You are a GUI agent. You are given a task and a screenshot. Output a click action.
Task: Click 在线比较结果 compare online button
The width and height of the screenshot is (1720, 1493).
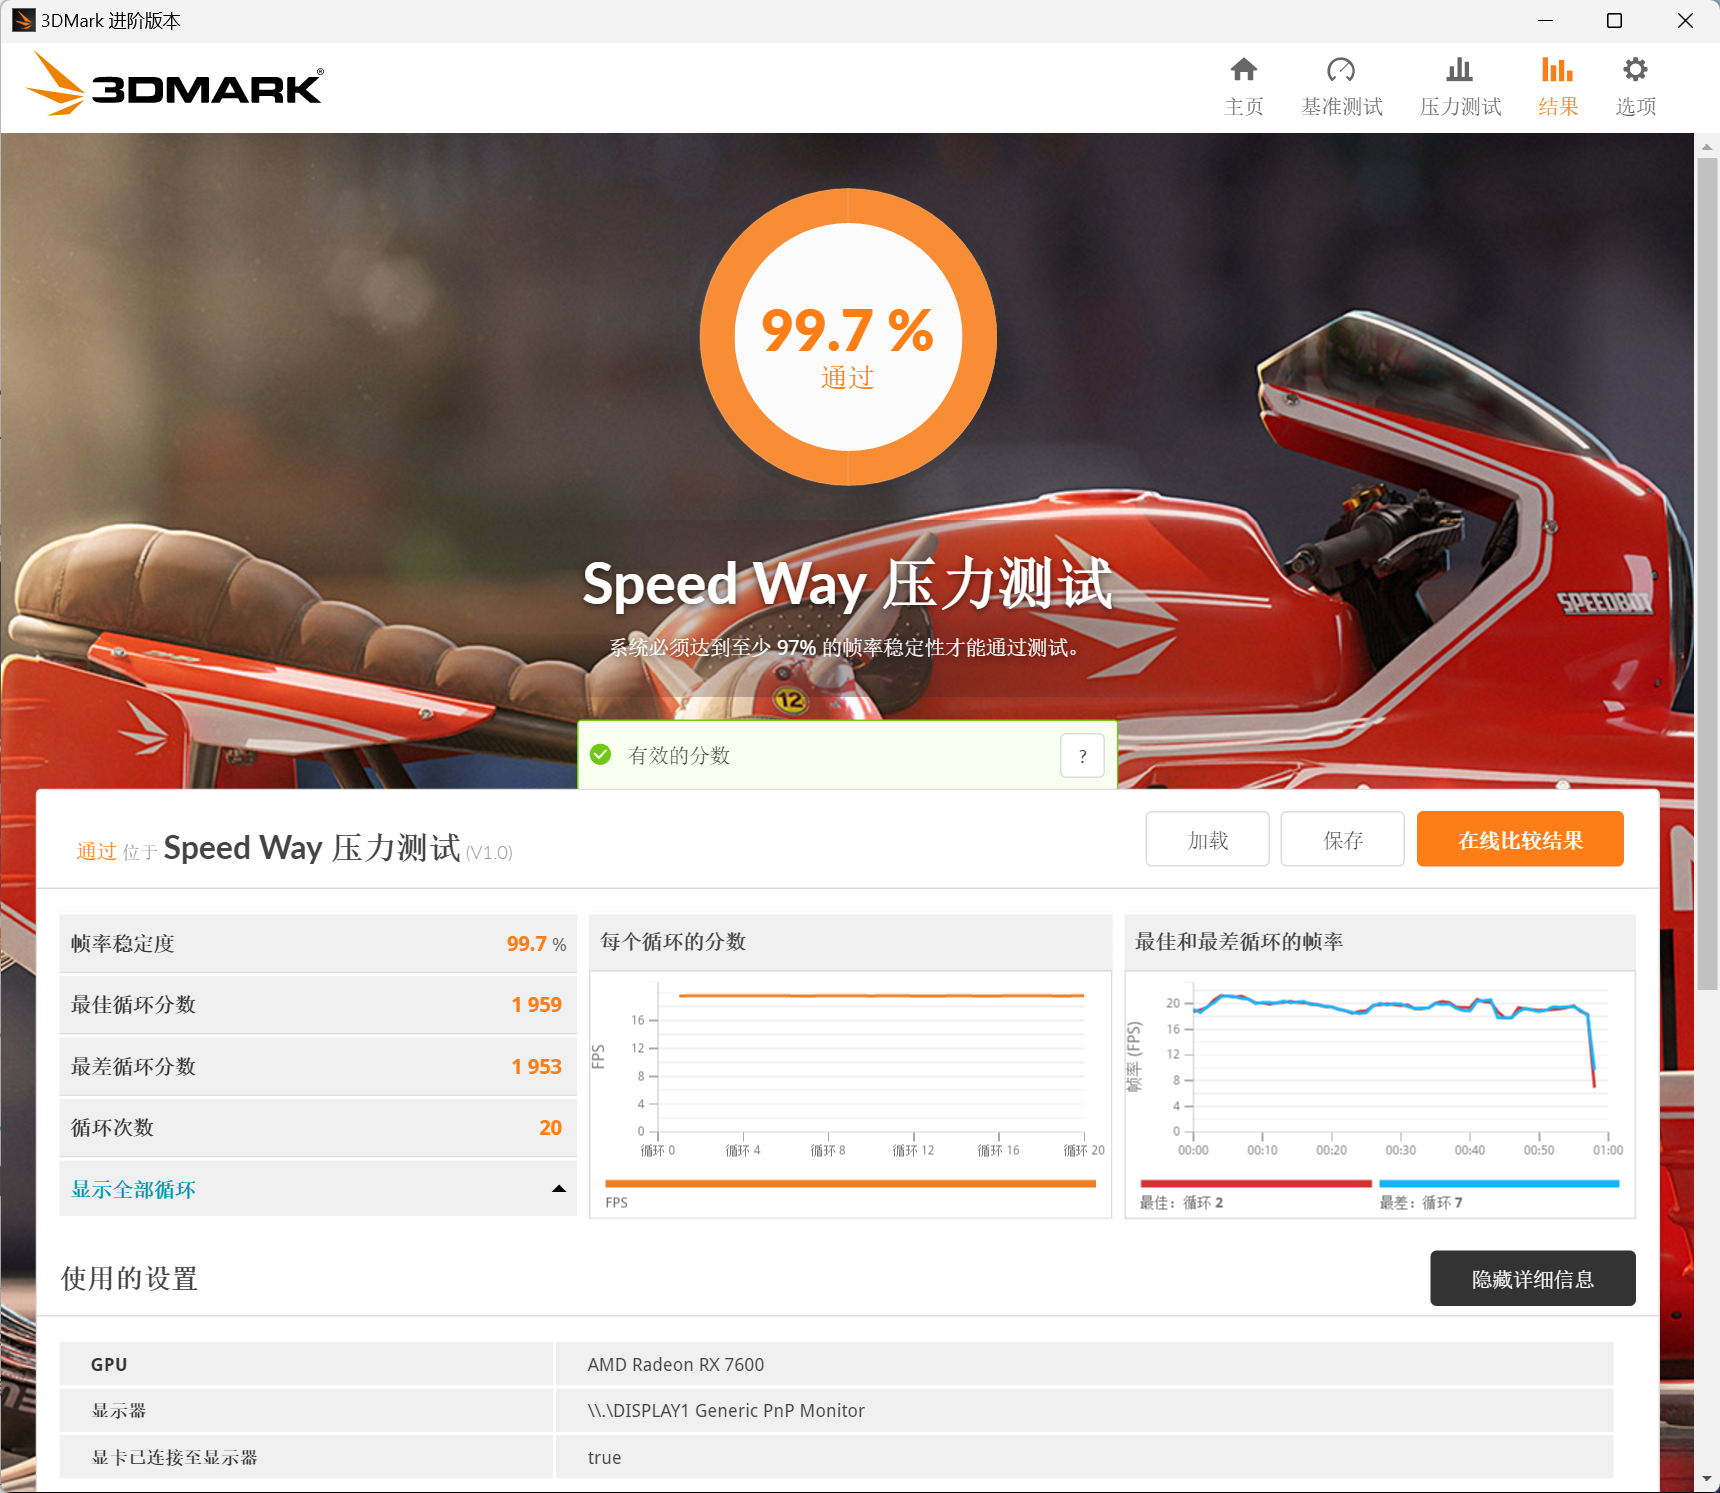click(x=1520, y=839)
